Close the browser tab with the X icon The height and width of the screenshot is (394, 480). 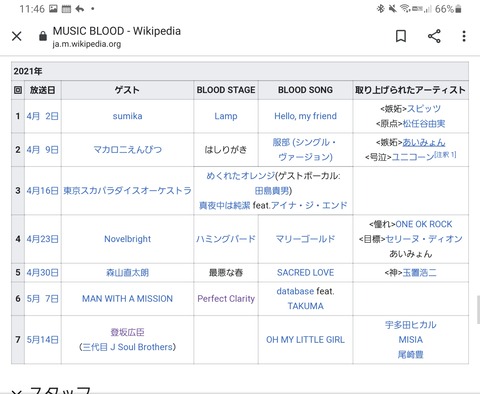pyautogui.click(x=17, y=36)
